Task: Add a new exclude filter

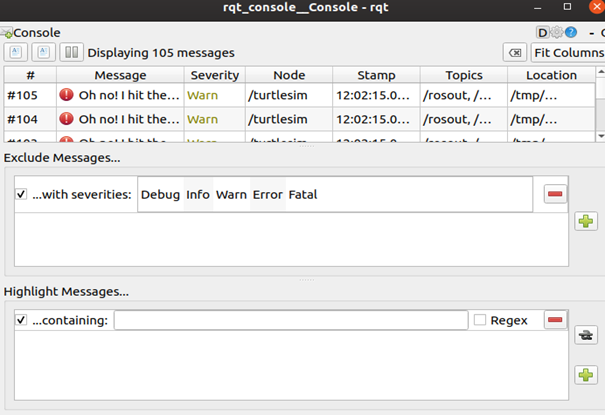Action: pos(586,222)
